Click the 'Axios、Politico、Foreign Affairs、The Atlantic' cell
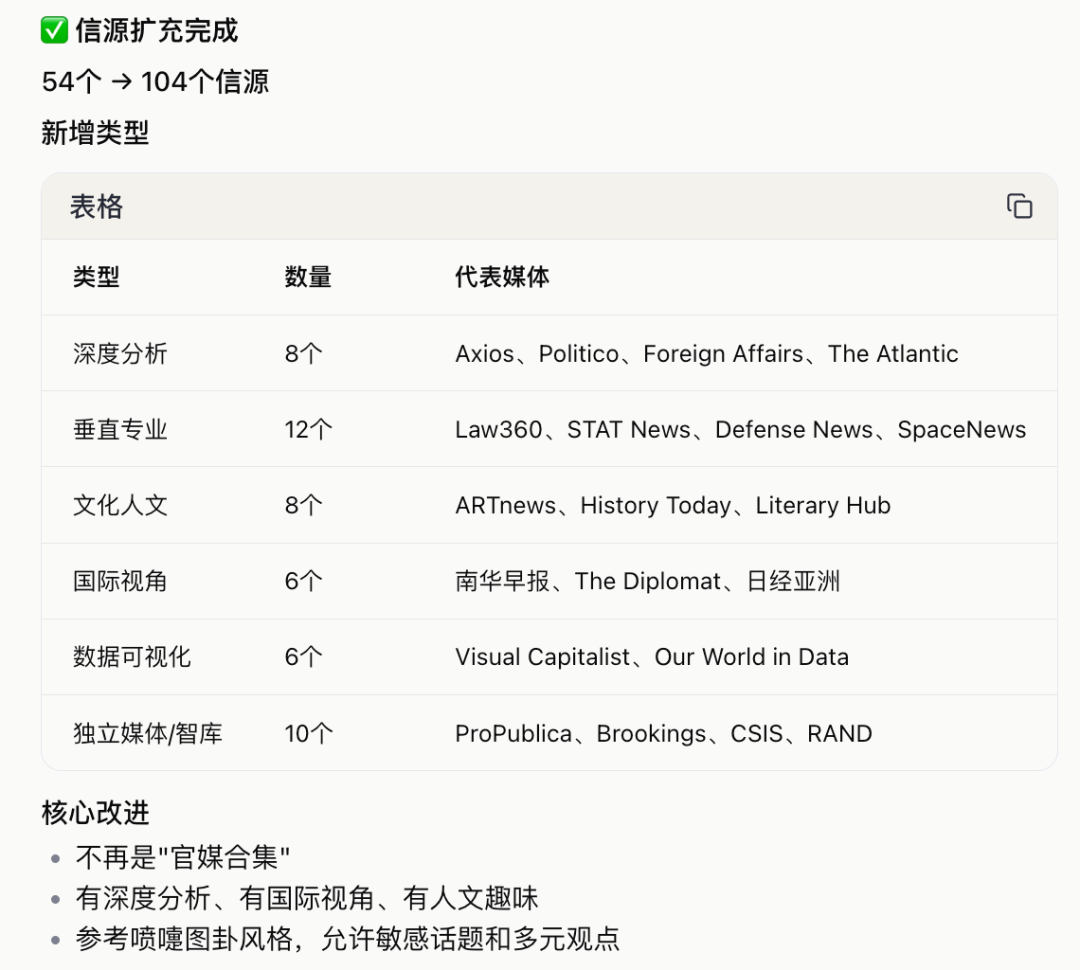The height and width of the screenshot is (970, 1080). click(x=707, y=353)
